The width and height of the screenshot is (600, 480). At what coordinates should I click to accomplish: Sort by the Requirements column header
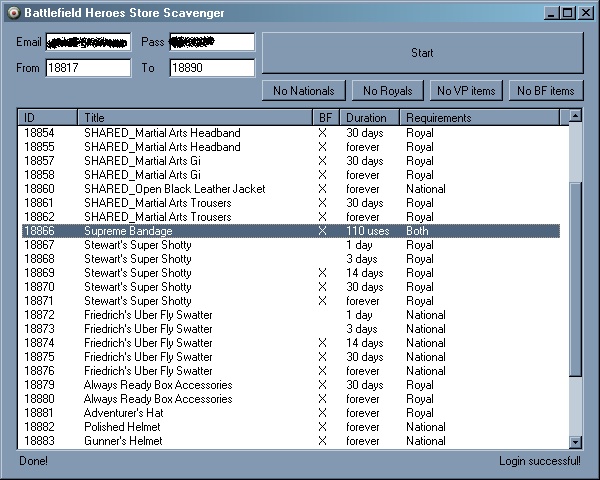479,118
